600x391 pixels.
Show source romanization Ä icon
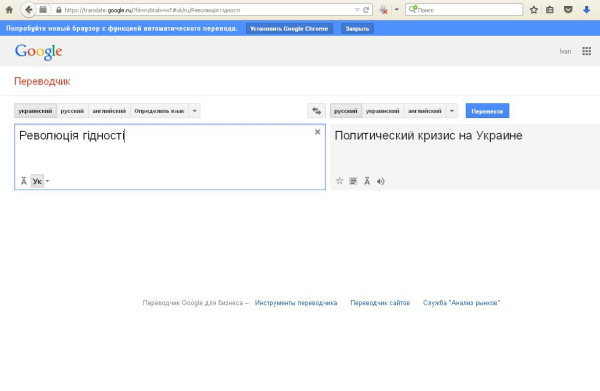pos(24,181)
